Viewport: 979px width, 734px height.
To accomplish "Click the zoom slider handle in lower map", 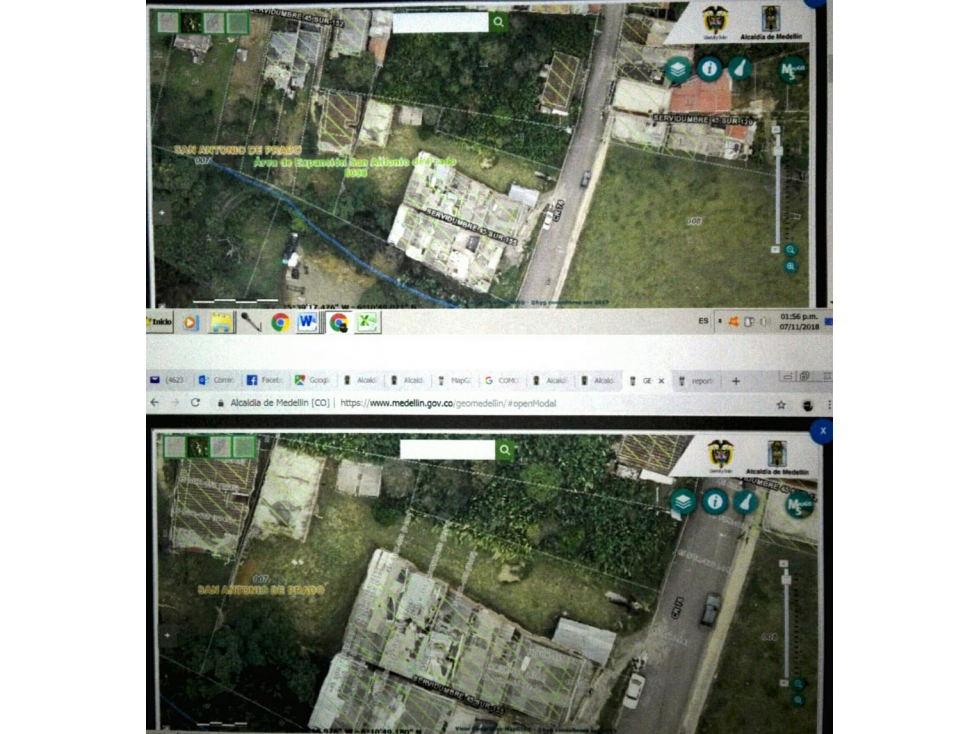I will 785,579.
